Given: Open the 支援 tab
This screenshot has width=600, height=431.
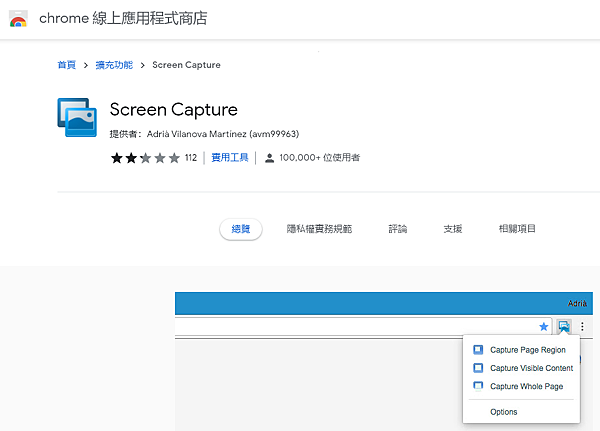Looking at the screenshot, I should click(x=453, y=229).
